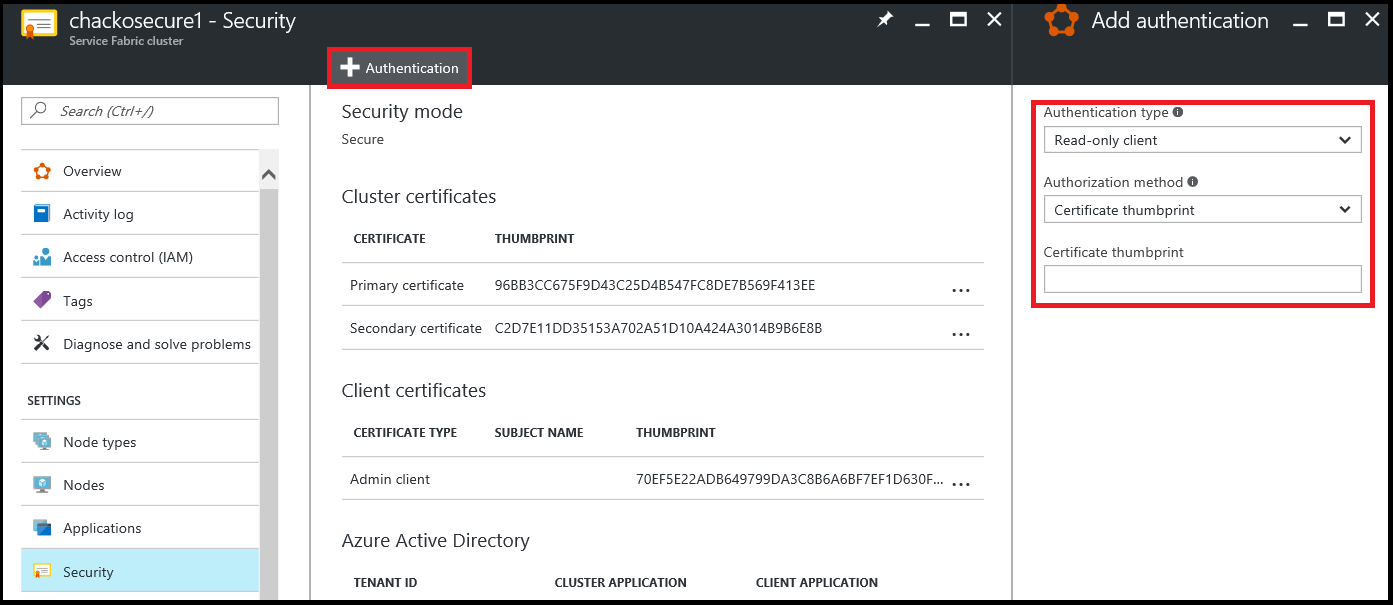Click the Diagnose and solve problems wrench icon

42,344
